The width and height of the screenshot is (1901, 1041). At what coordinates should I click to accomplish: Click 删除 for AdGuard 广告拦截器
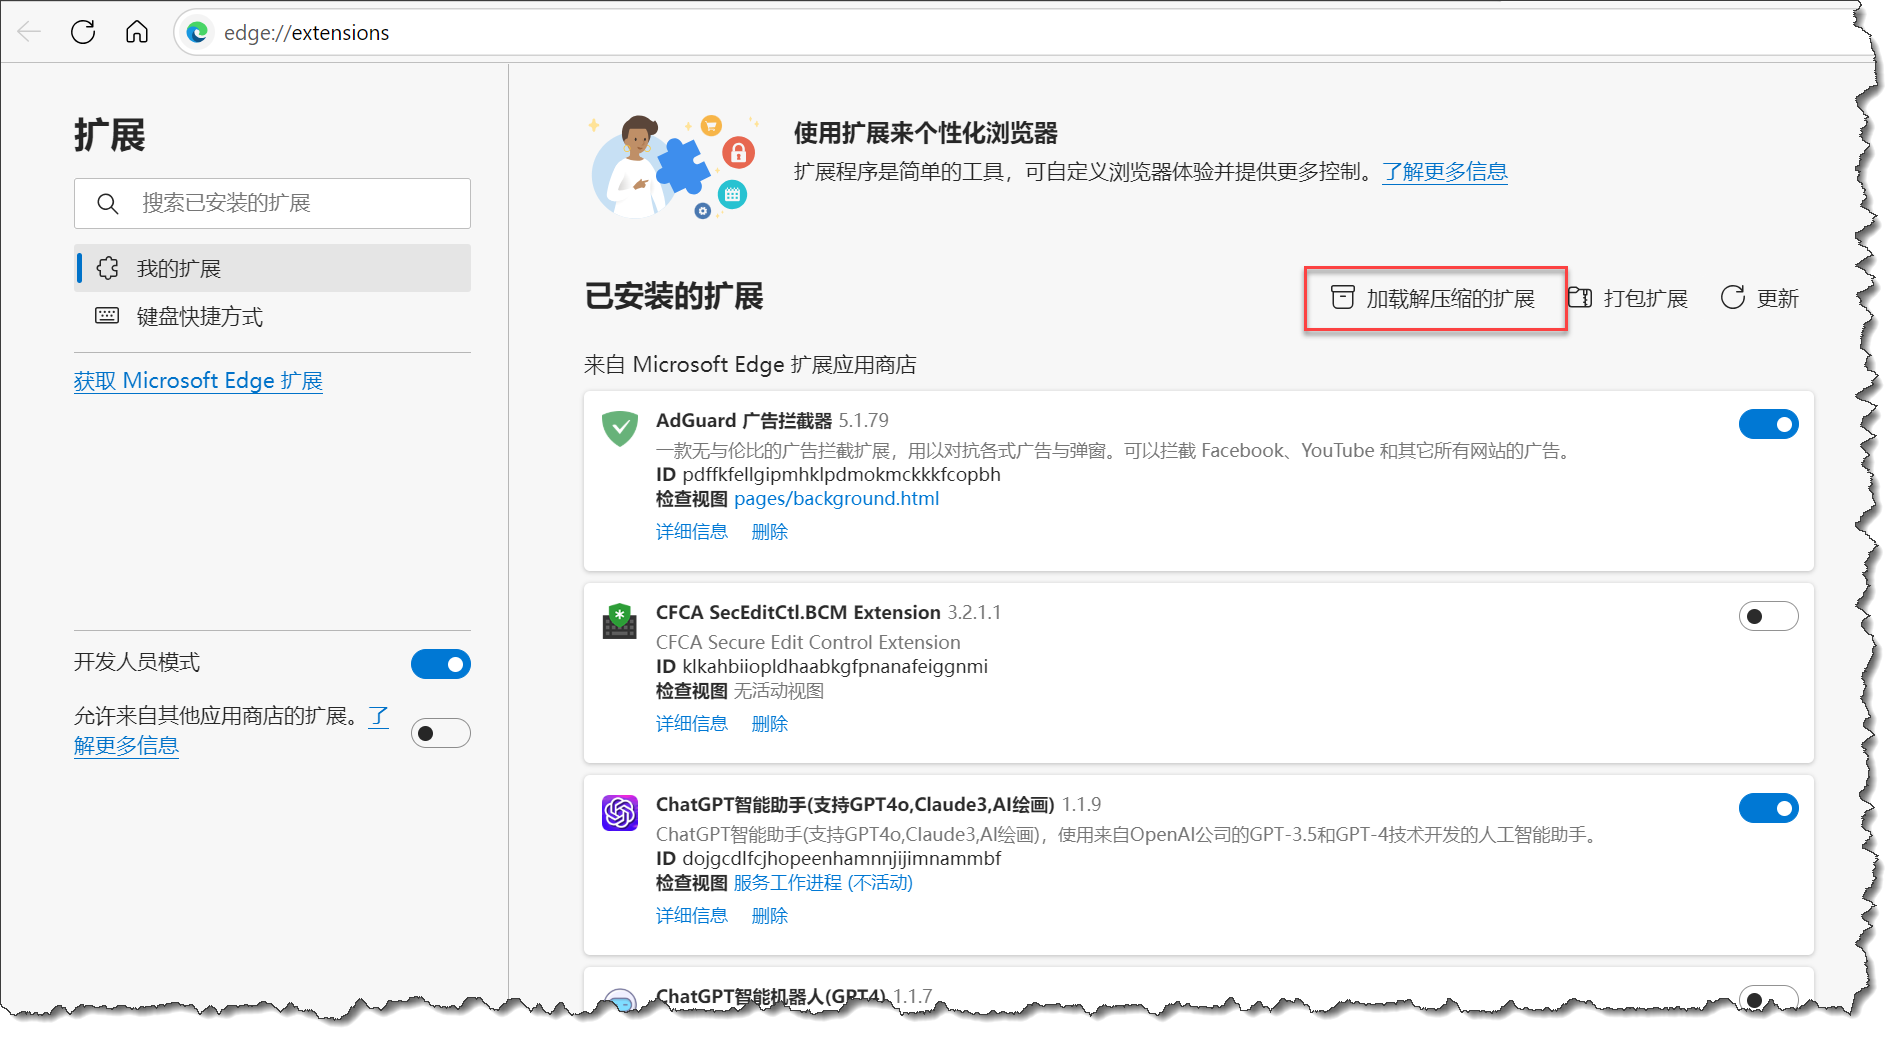(770, 532)
